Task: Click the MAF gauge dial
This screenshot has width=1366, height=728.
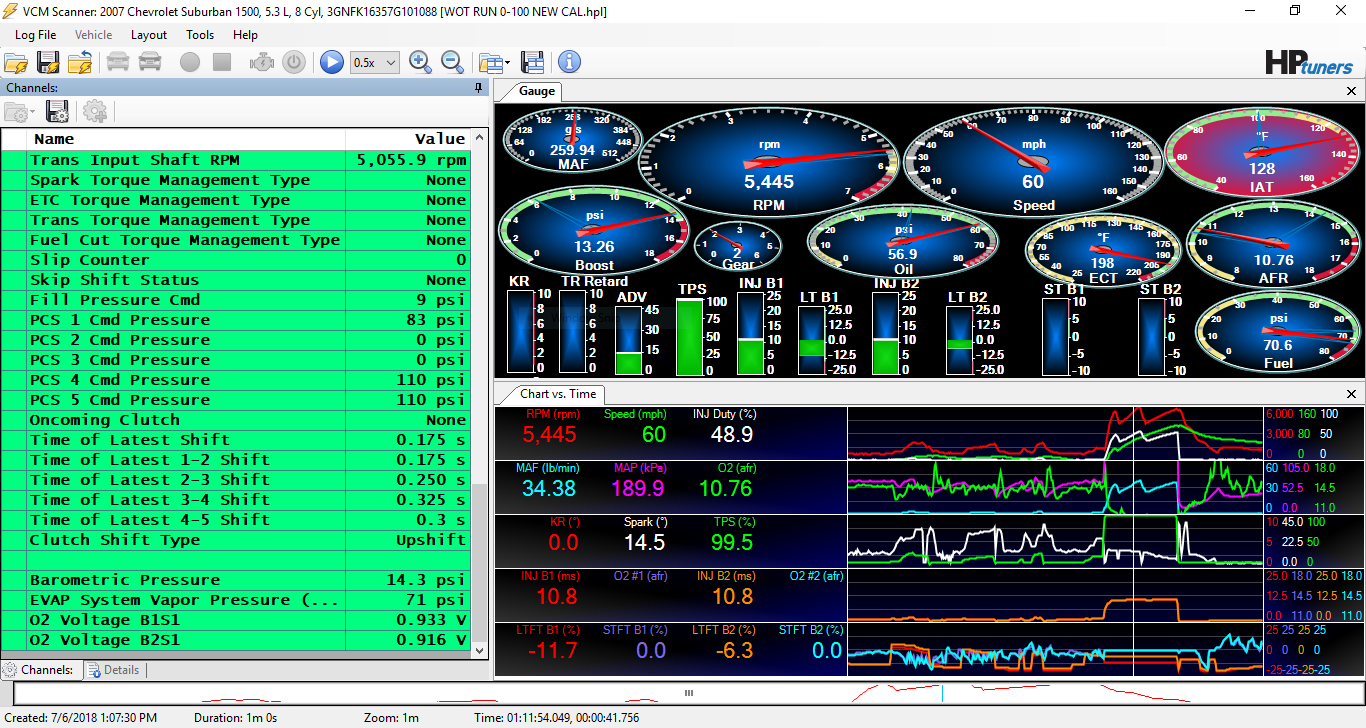Action: (573, 142)
